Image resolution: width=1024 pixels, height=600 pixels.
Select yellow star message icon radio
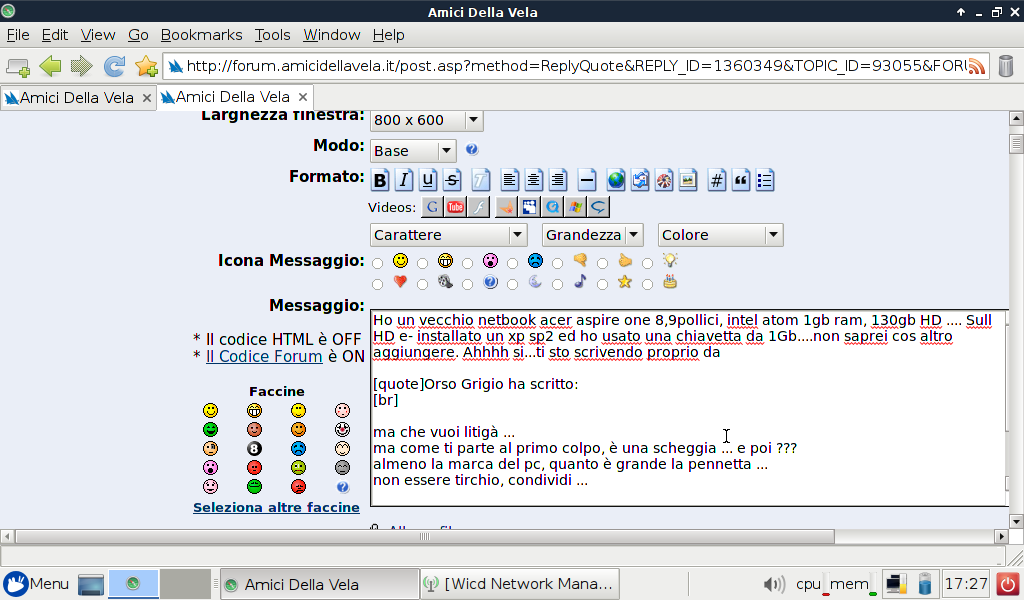point(602,285)
